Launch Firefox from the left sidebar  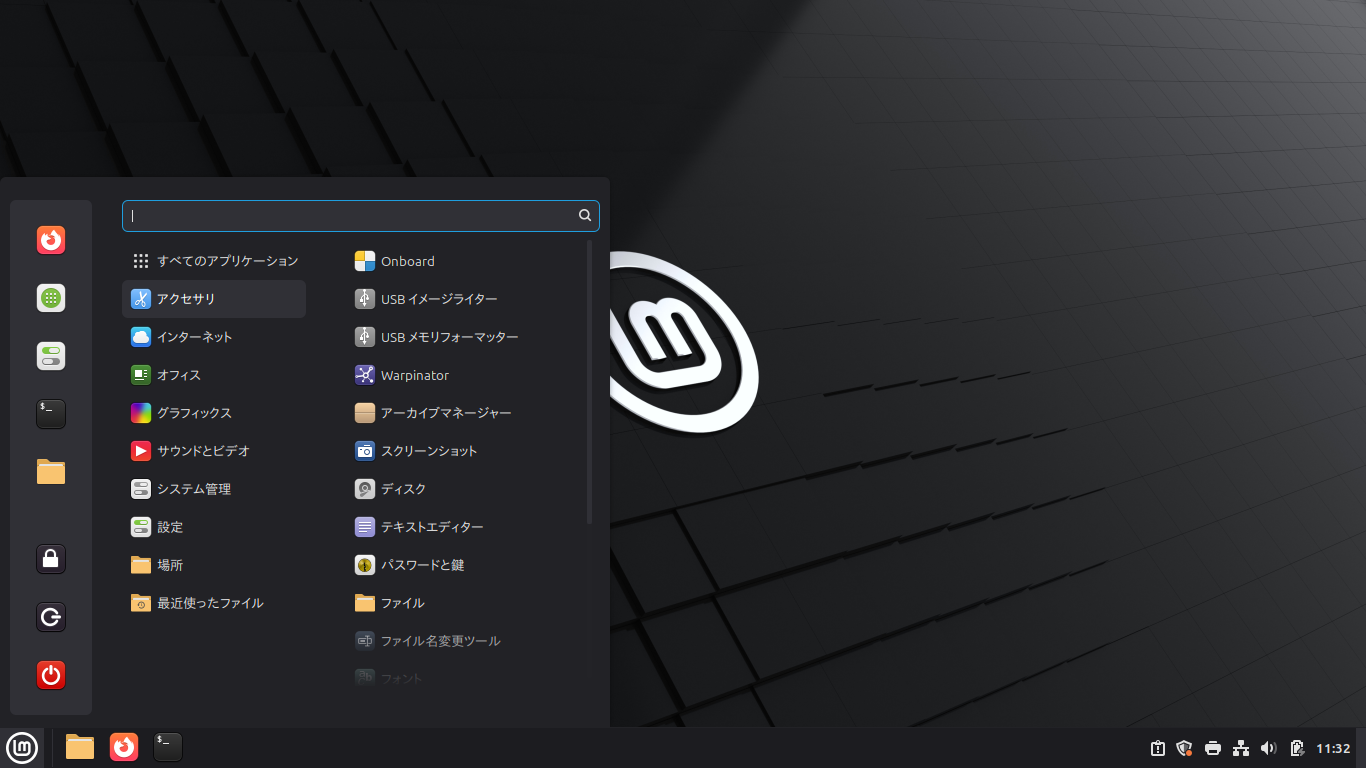[50, 240]
